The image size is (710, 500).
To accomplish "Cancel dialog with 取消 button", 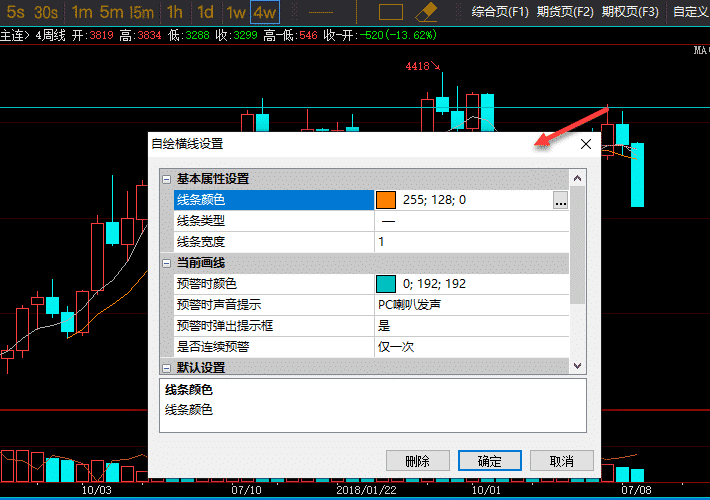I will pyautogui.click(x=561, y=461).
